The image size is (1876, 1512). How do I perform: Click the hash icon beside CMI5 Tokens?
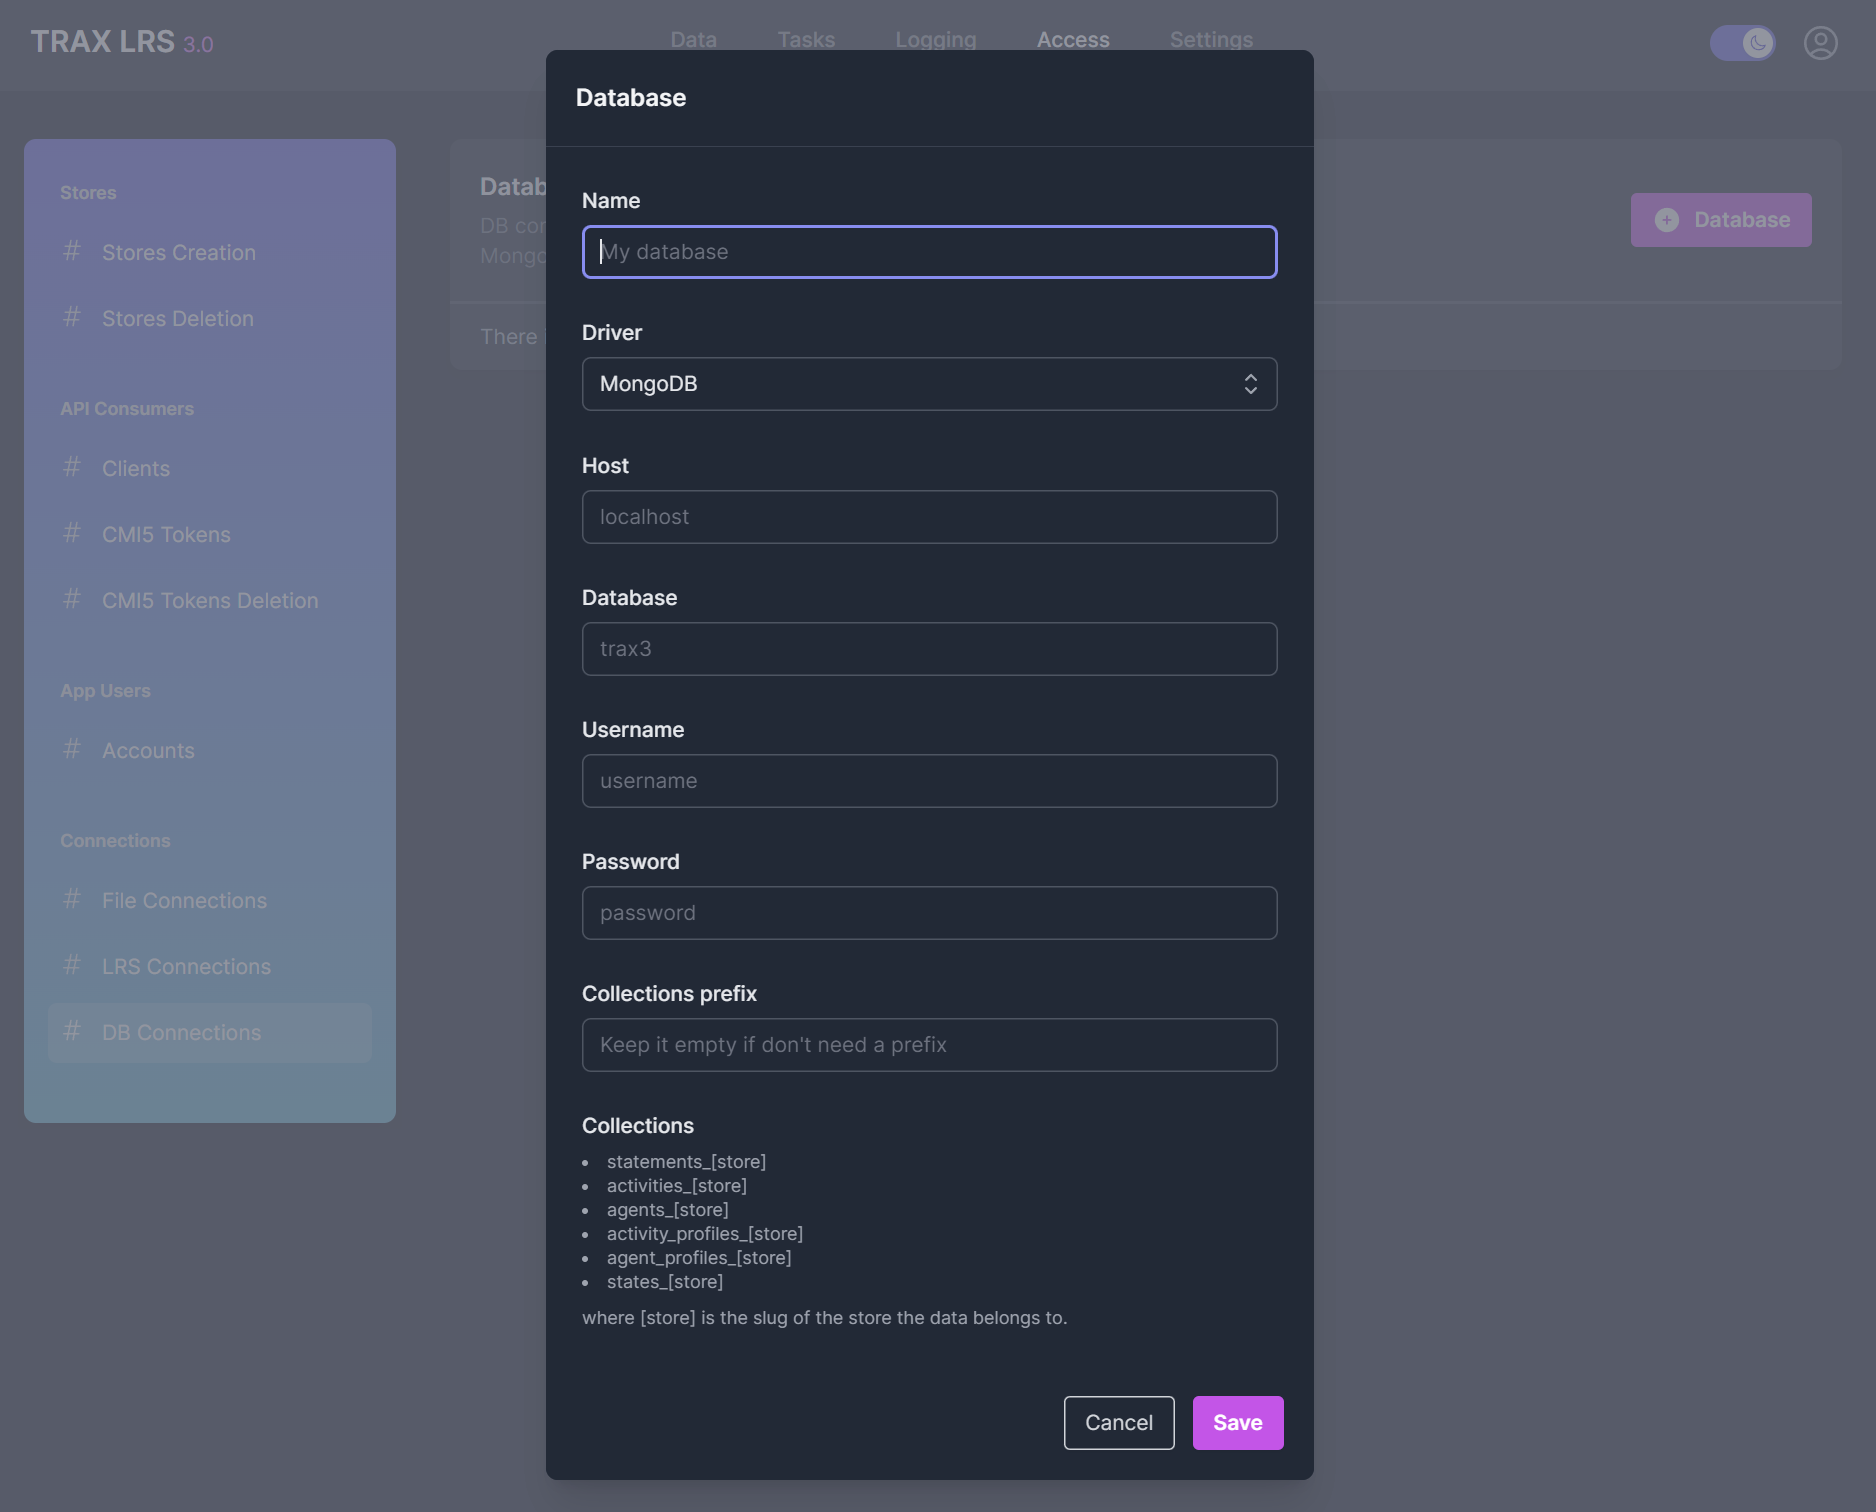pos(72,534)
